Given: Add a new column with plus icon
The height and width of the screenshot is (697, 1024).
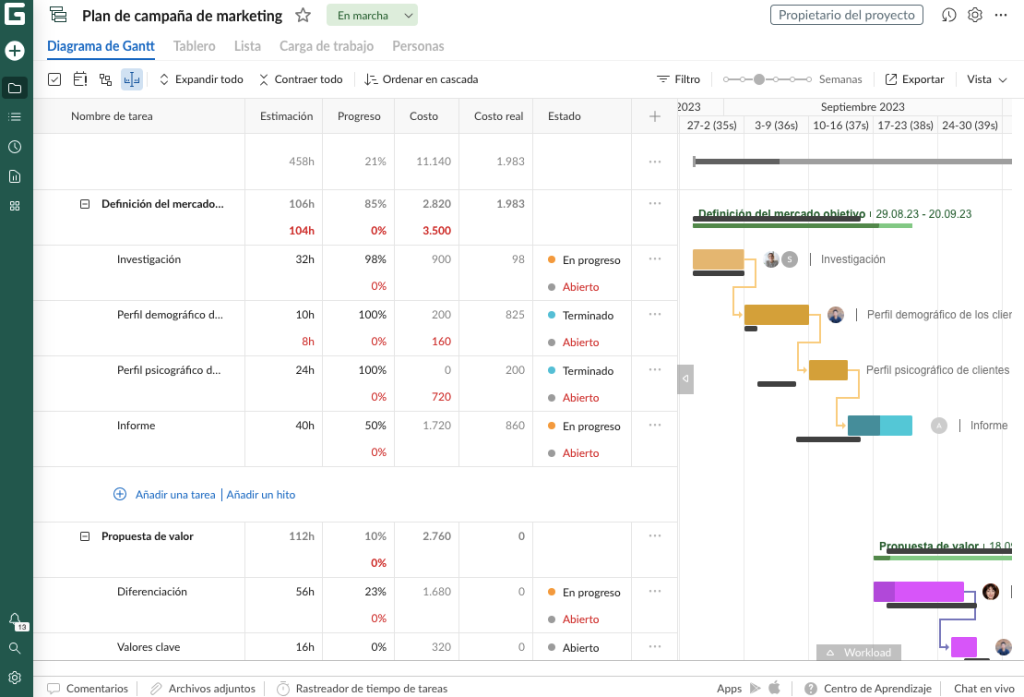Looking at the screenshot, I should coord(655,116).
